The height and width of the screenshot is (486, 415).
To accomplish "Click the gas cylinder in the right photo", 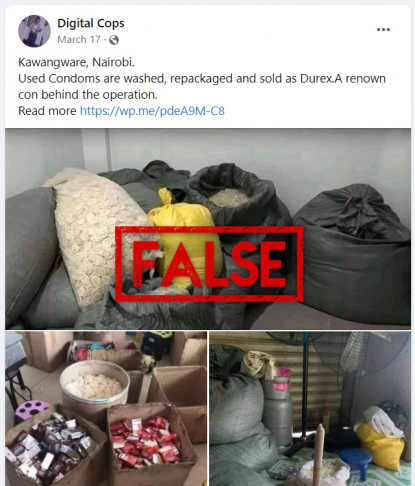I will tap(277, 413).
